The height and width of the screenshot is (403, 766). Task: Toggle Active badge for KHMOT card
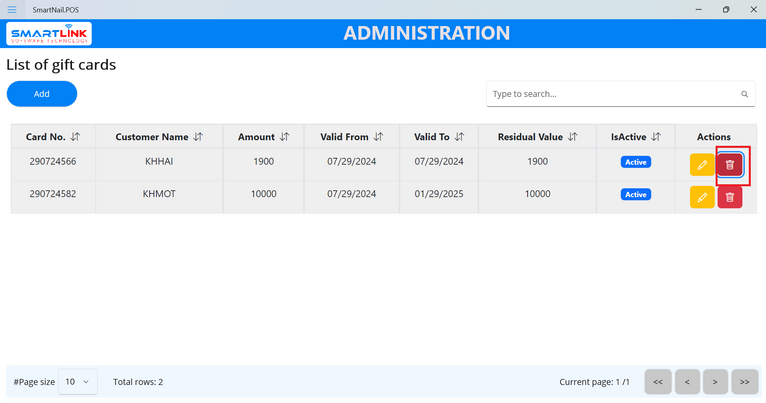[636, 194]
